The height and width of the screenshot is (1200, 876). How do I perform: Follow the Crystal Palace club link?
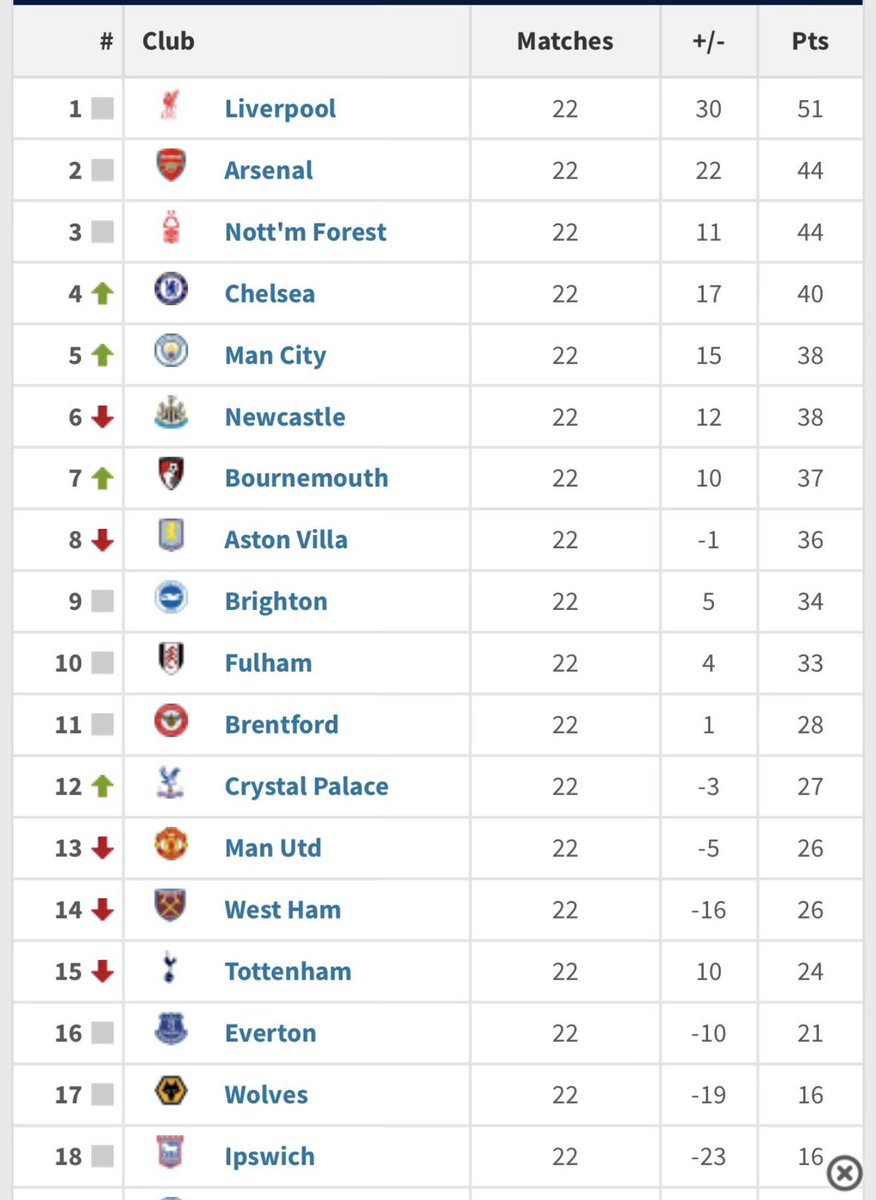click(306, 786)
